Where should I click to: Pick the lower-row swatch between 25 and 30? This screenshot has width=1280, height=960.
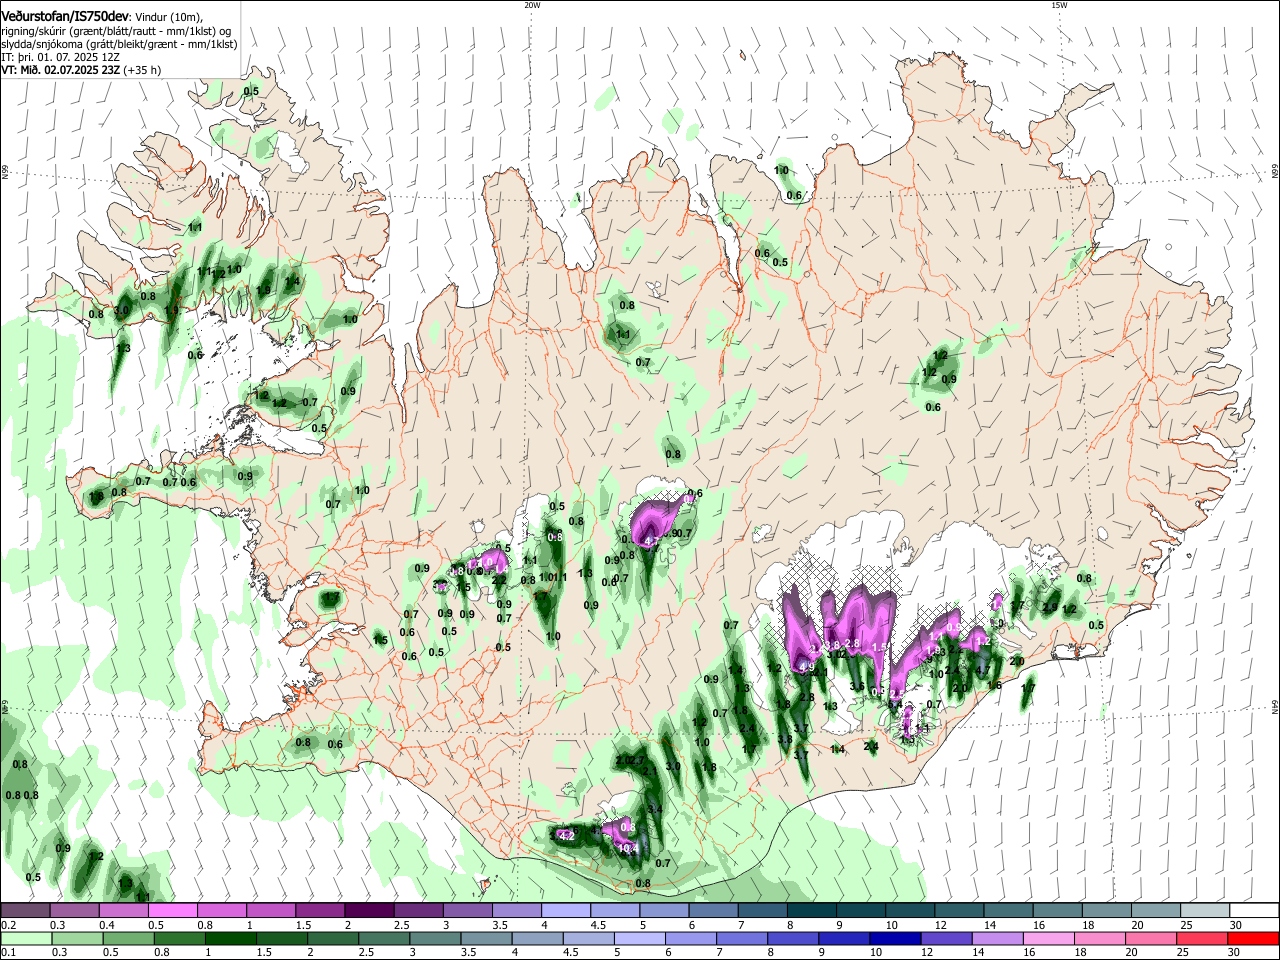pyautogui.click(x=1202, y=939)
